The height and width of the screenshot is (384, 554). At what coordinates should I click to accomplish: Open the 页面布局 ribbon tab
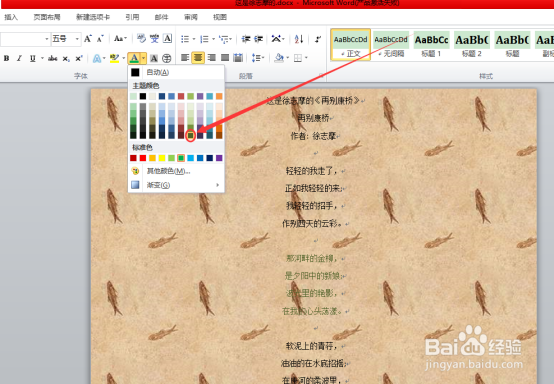[x=47, y=17]
